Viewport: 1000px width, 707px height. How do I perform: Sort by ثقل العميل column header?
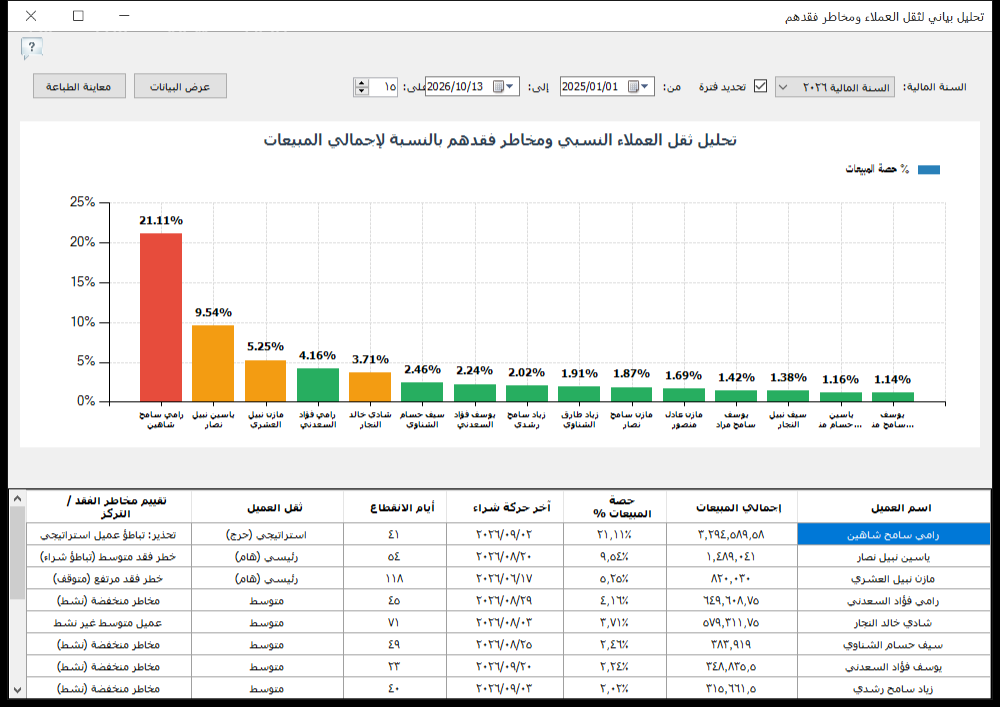click(267, 507)
